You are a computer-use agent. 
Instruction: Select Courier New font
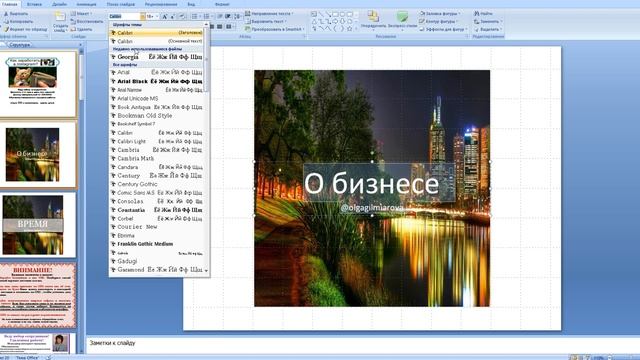tap(156, 227)
